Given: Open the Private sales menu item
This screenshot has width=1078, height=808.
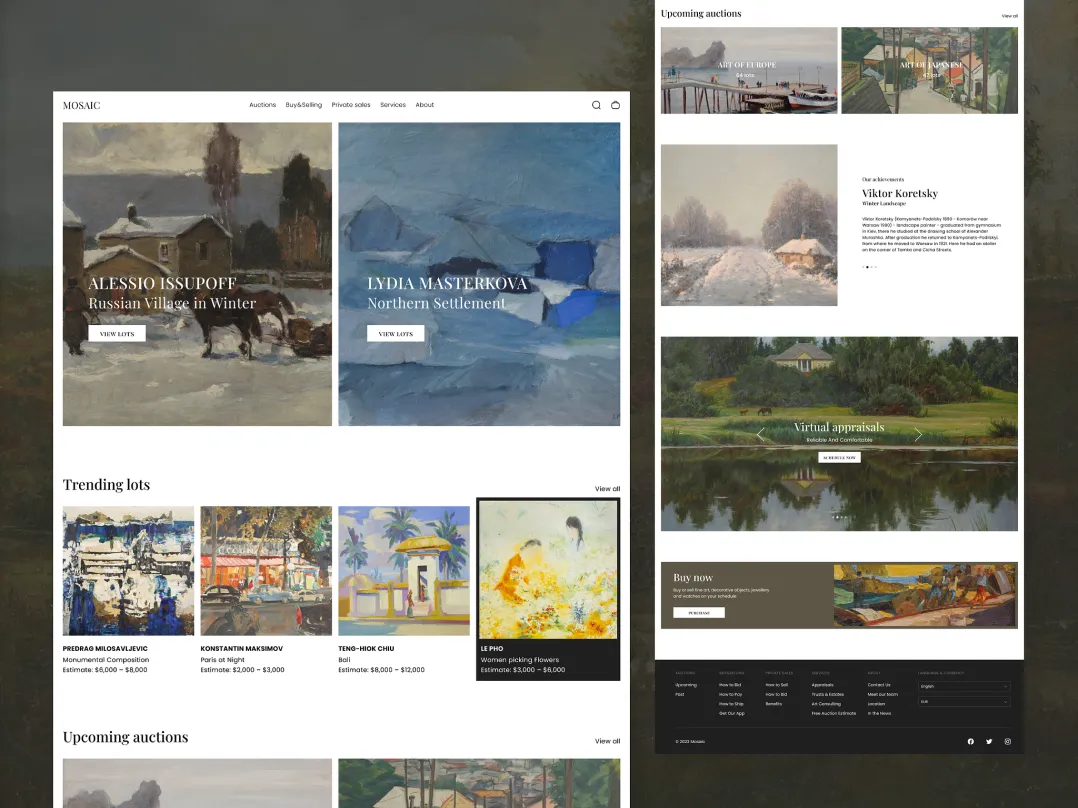Looking at the screenshot, I should click(x=351, y=104).
